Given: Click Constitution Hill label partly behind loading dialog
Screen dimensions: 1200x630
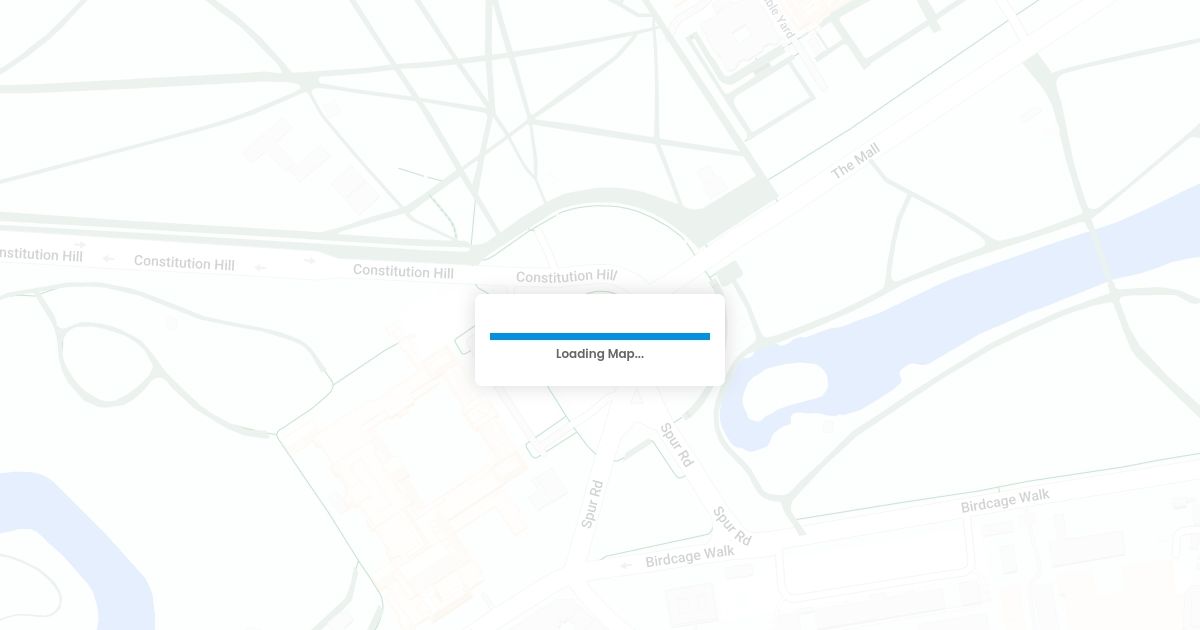Looking at the screenshot, I should 567,276.
